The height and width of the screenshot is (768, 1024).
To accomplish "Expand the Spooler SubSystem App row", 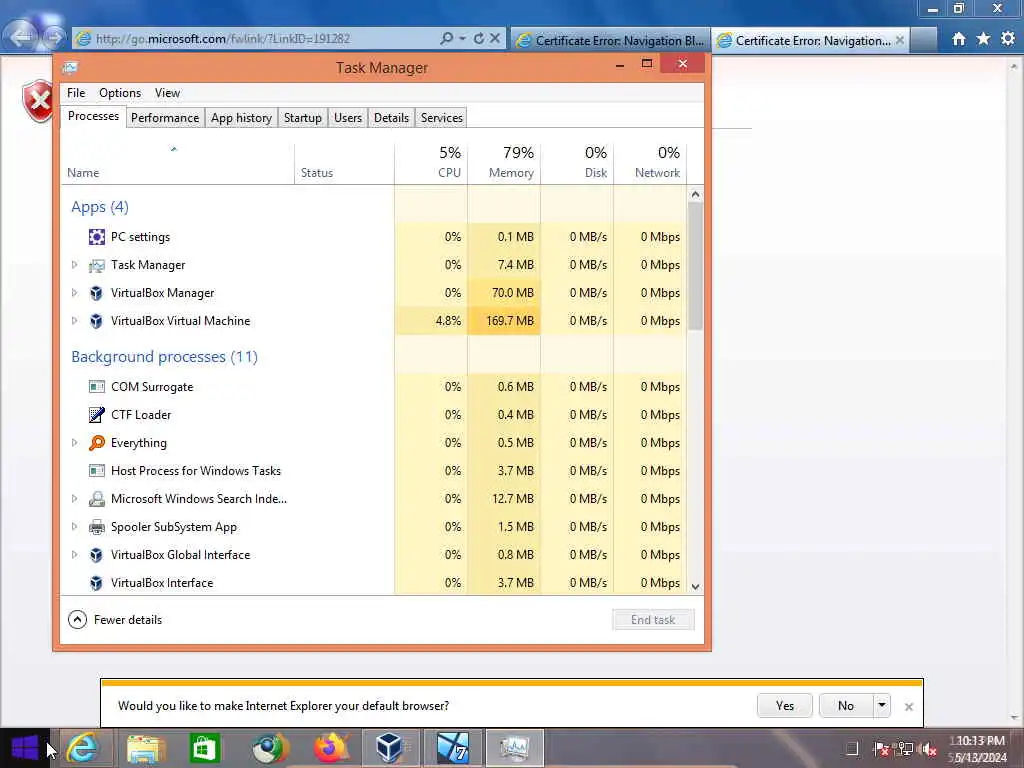I will click(x=74, y=527).
